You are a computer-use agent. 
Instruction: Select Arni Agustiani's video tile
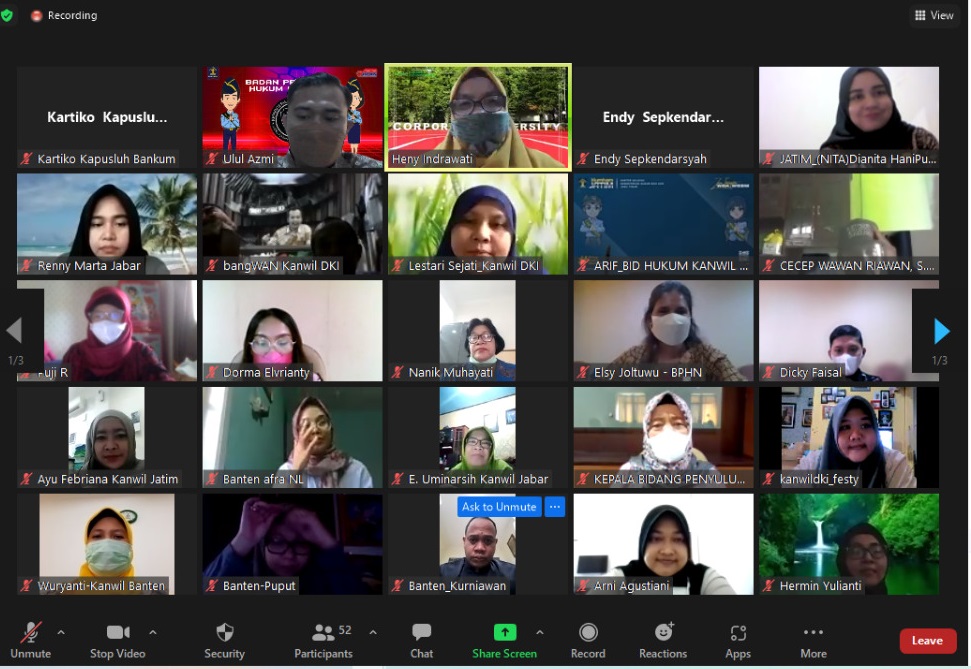663,544
